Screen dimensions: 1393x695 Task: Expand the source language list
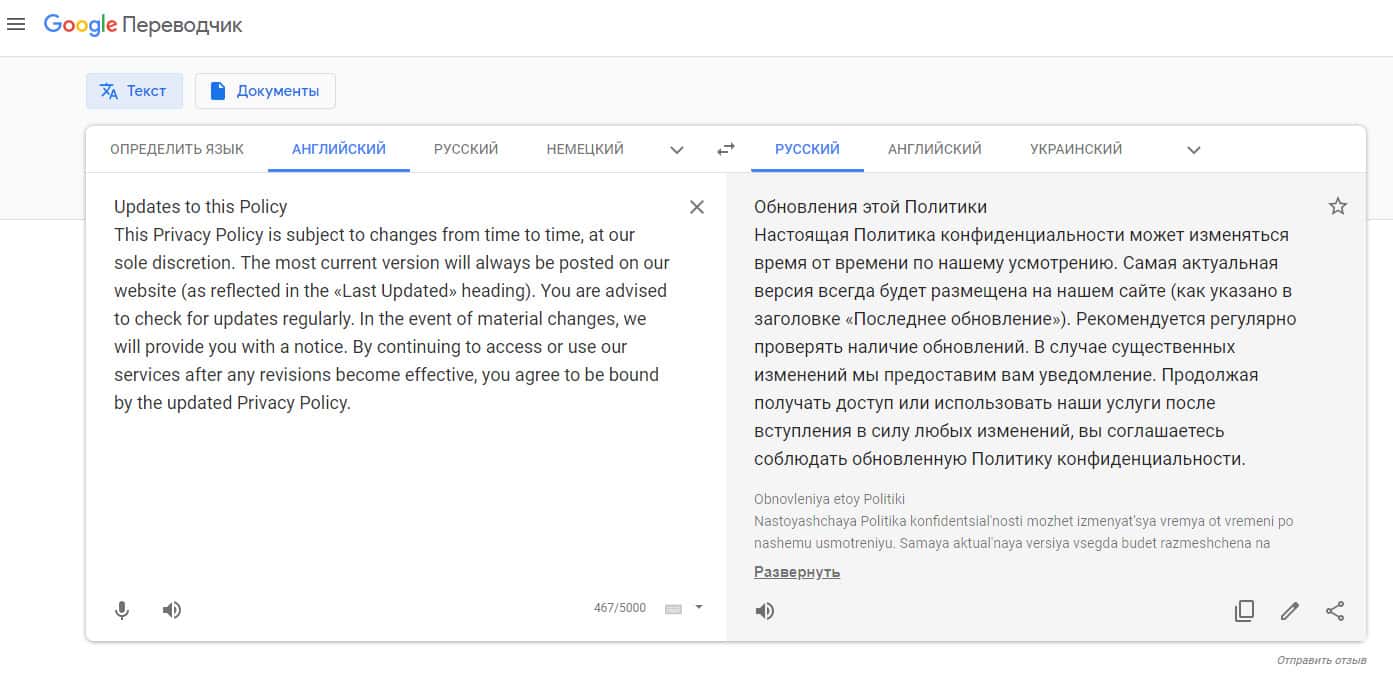coord(677,150)
